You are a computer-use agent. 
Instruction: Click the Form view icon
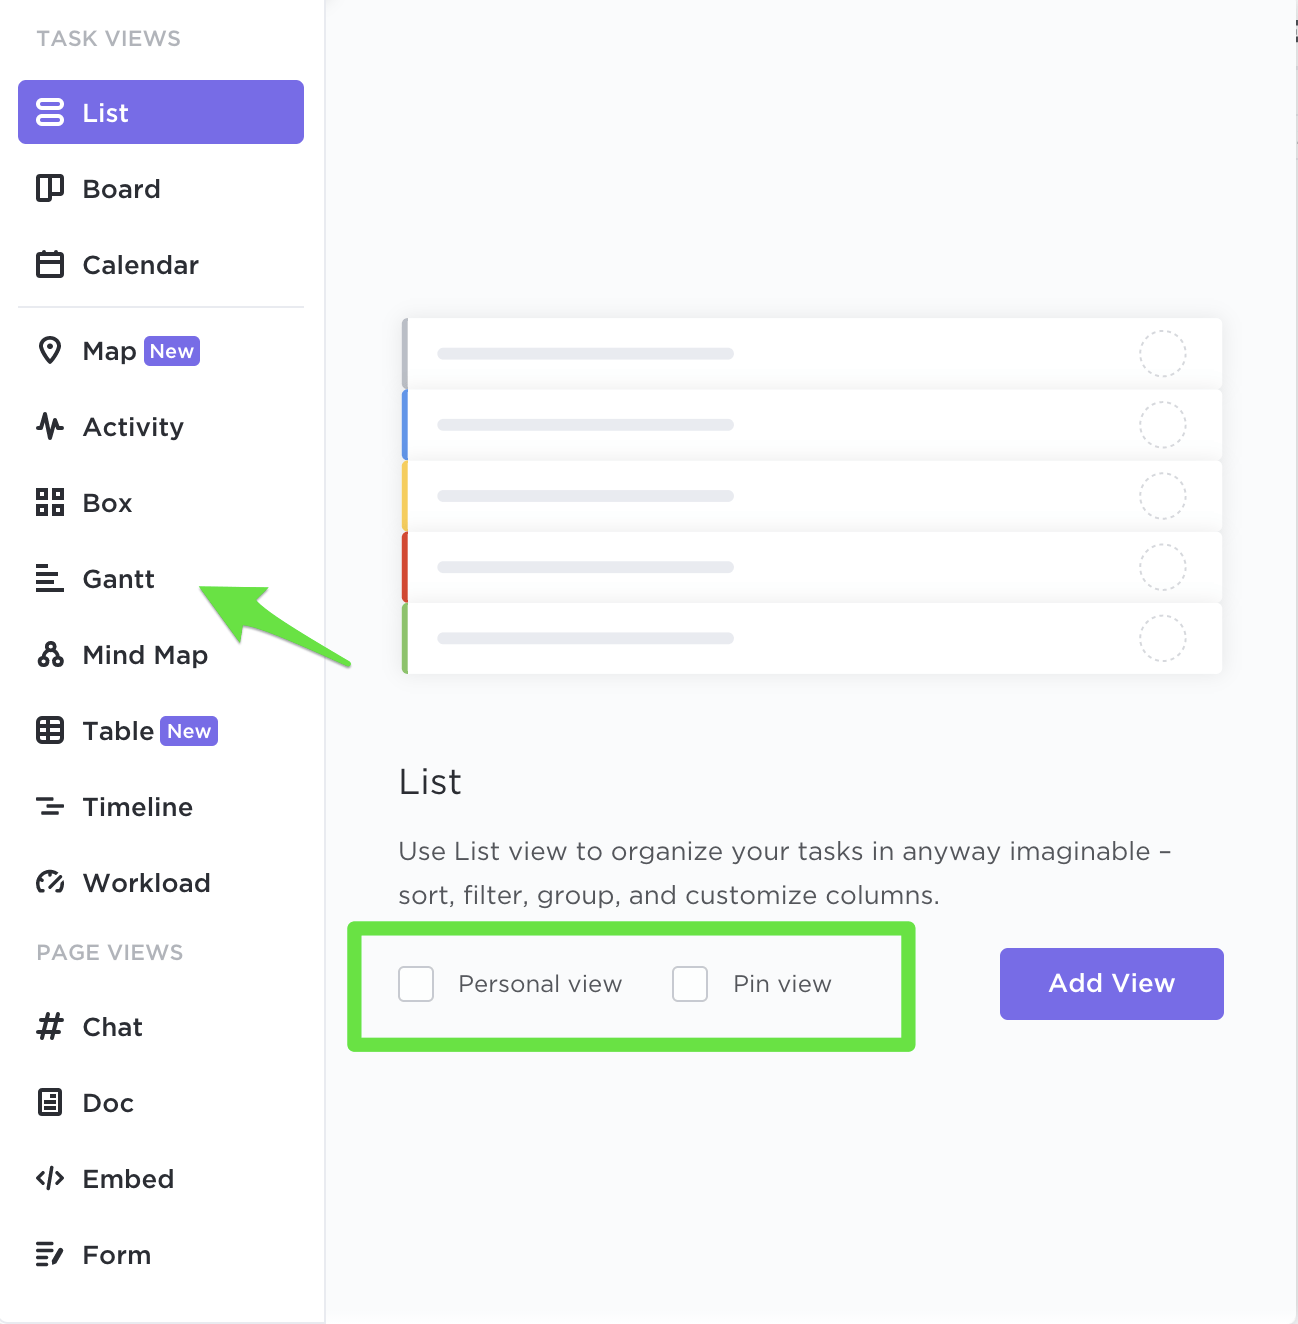point(50,1255)
